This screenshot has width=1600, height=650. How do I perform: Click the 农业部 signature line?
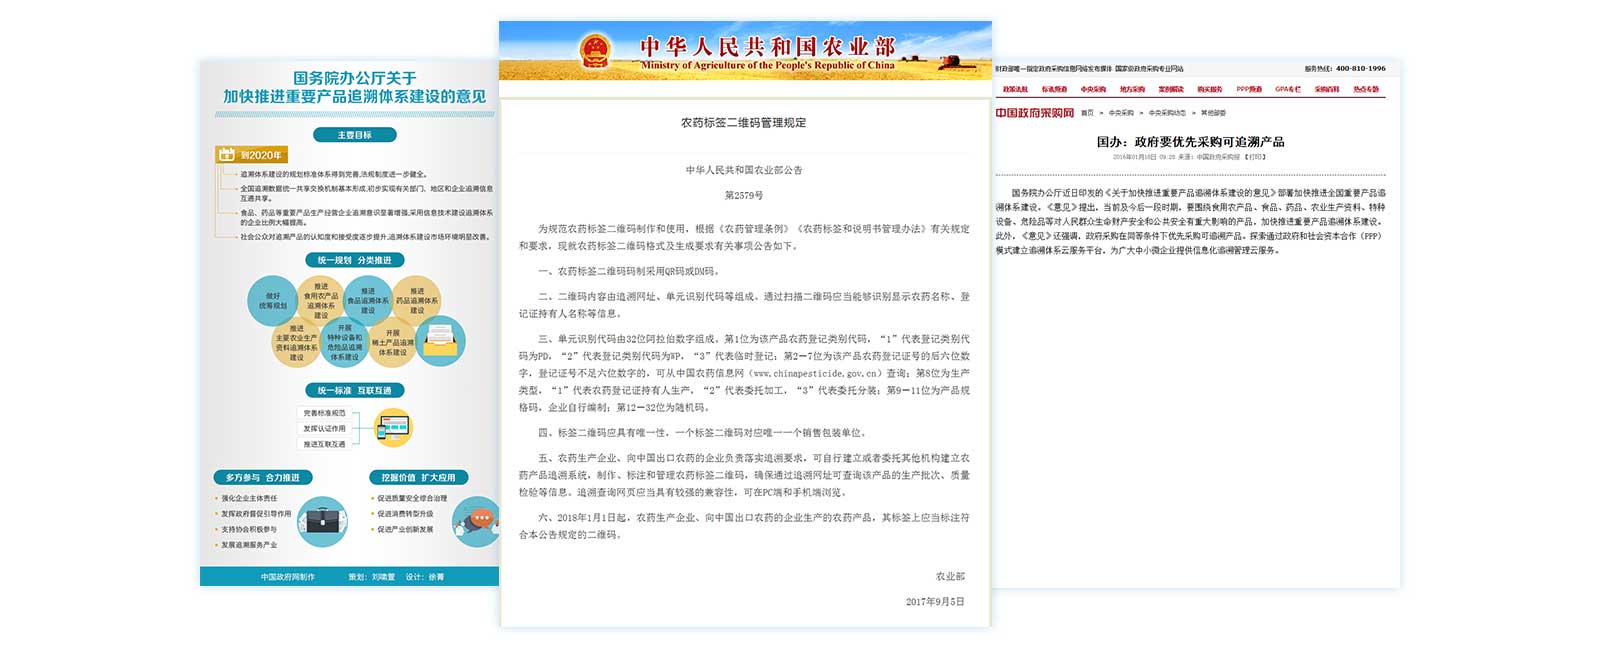coord(951,576)
